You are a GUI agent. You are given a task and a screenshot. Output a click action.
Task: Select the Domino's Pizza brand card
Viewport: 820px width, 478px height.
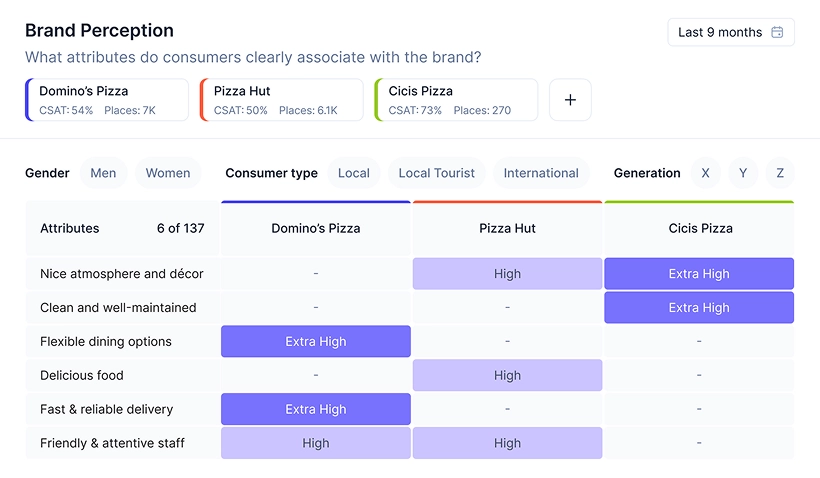click(107, 100)
